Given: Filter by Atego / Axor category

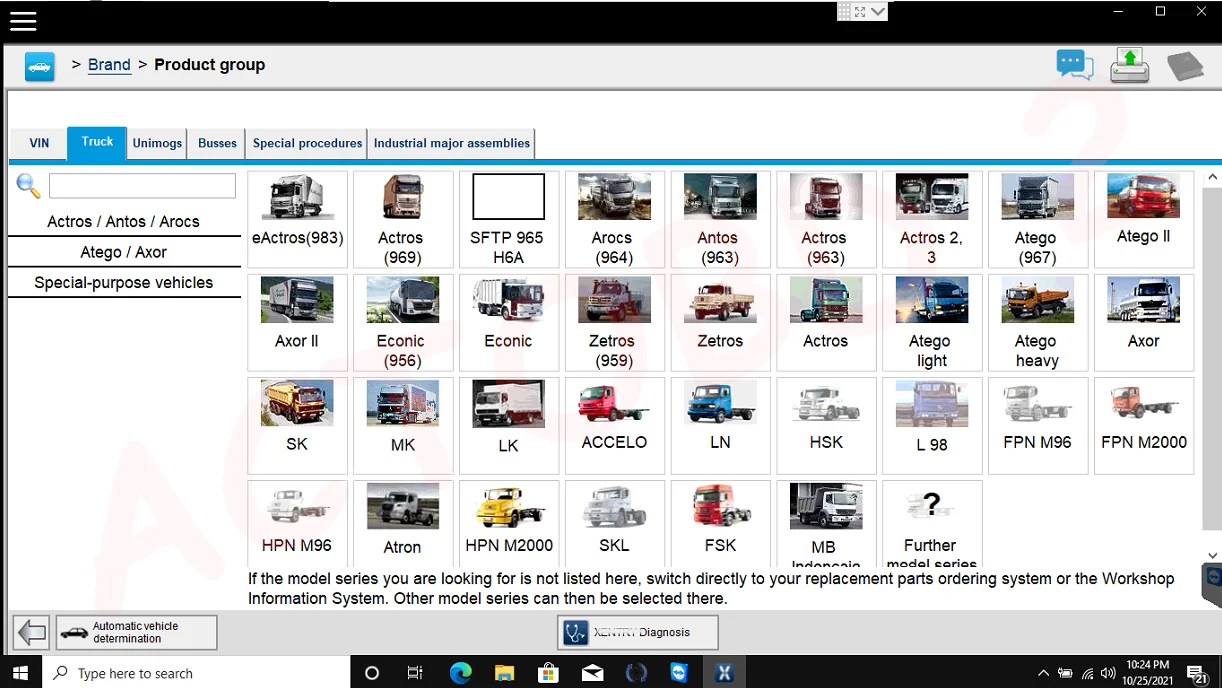Looking at the screenshot, I should click(124, 252).
